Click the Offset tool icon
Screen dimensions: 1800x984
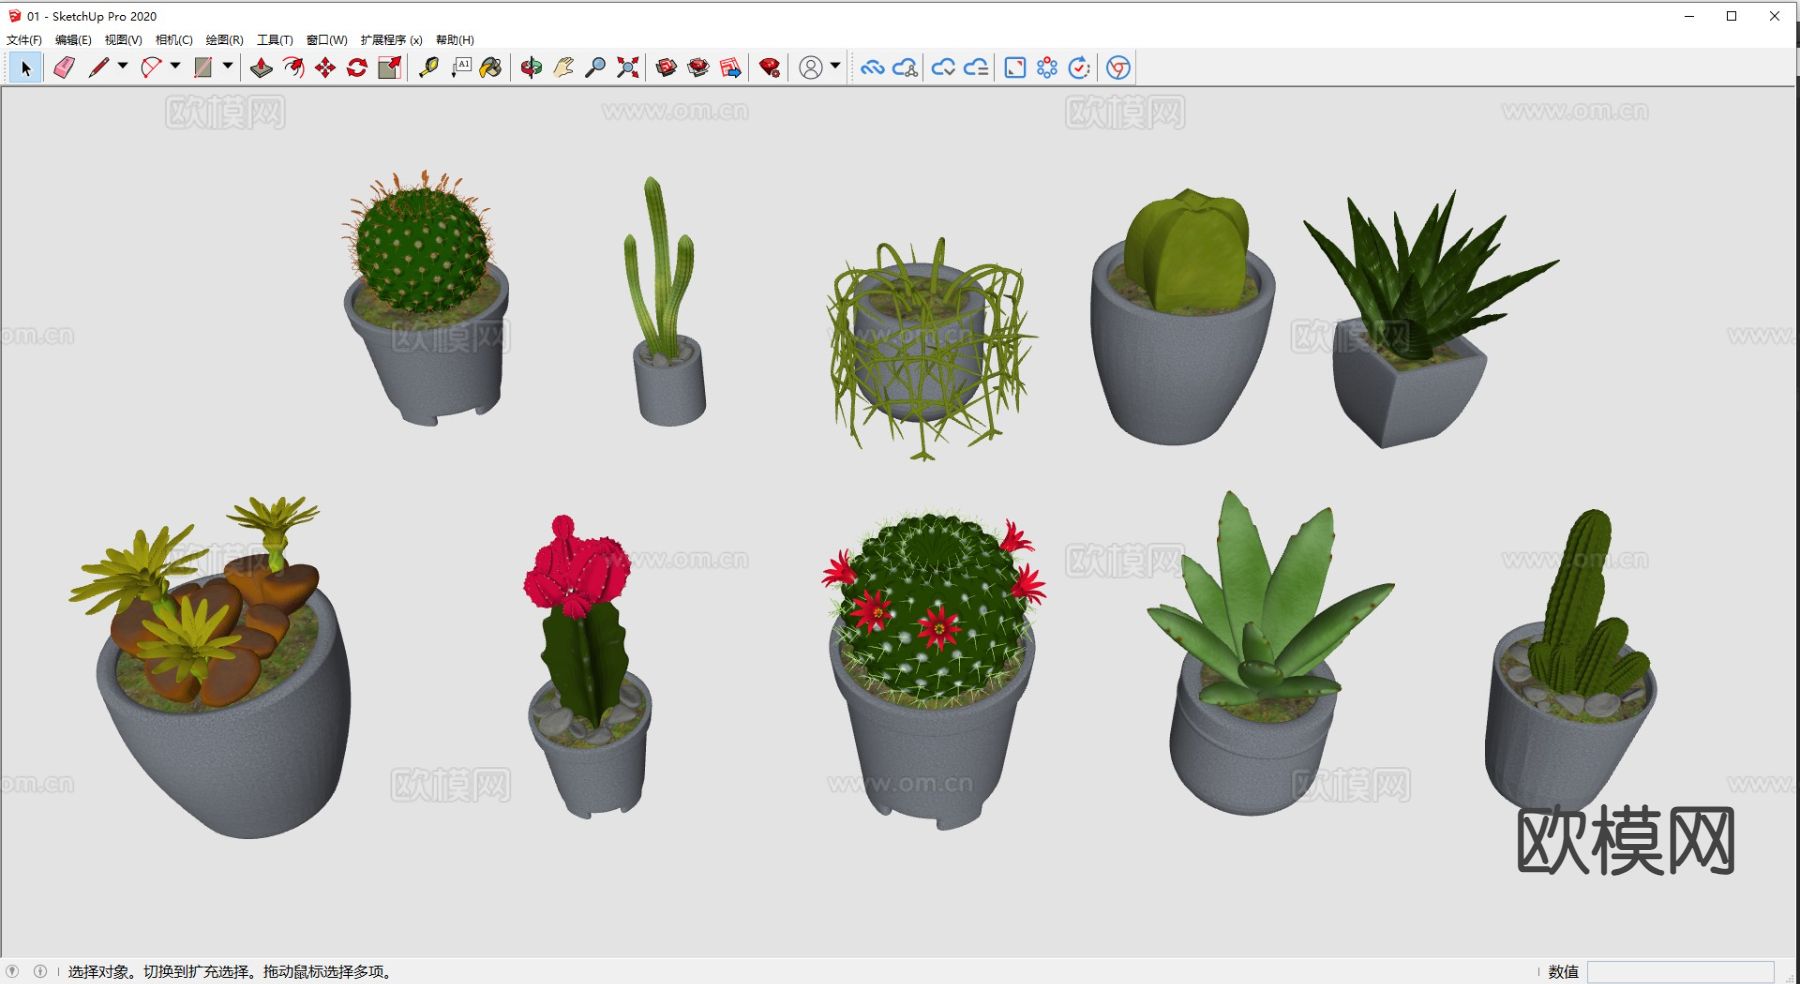coord(293,67)
